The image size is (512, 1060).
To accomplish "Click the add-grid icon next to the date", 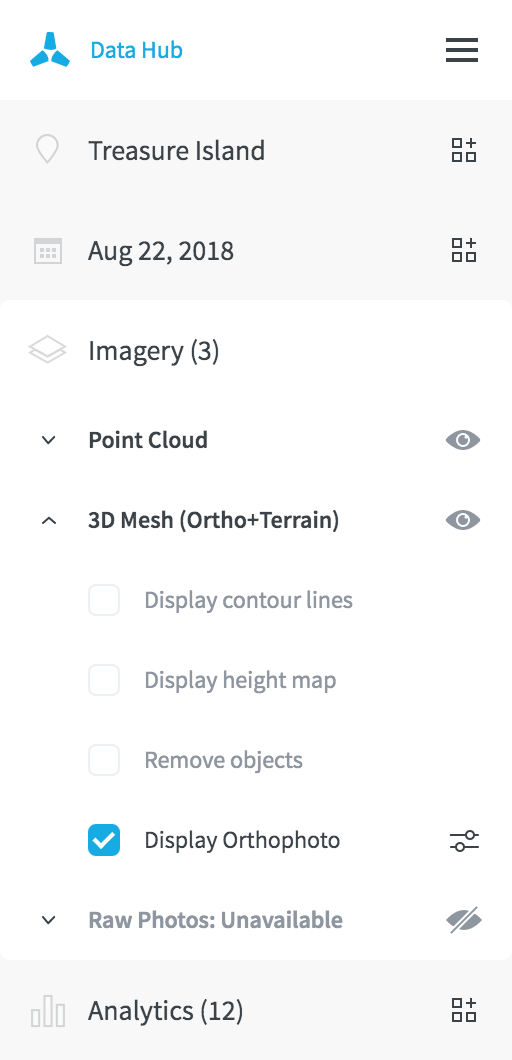I will pos(464,250).
